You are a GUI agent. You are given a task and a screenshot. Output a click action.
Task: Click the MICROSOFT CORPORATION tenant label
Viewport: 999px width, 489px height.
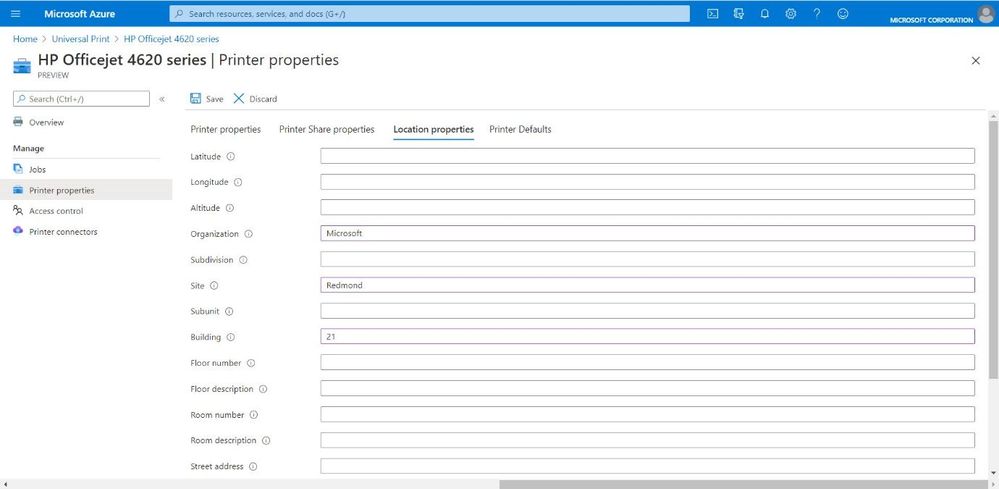(931, 20)
